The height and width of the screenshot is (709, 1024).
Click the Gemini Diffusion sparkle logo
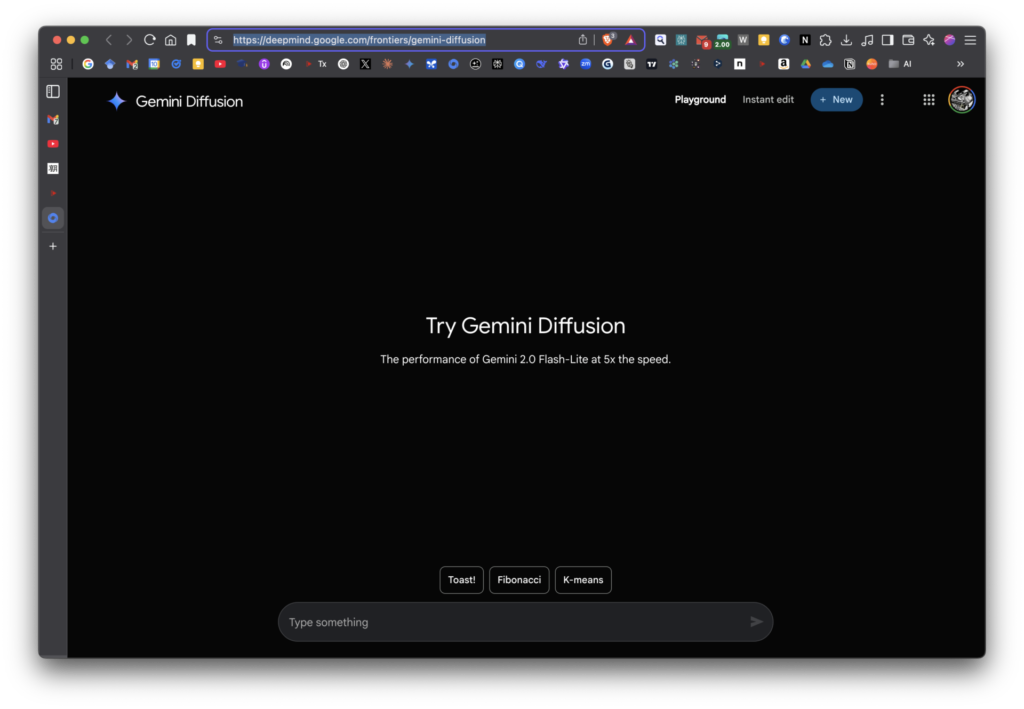pyautogui.click(x=116, y=101)
